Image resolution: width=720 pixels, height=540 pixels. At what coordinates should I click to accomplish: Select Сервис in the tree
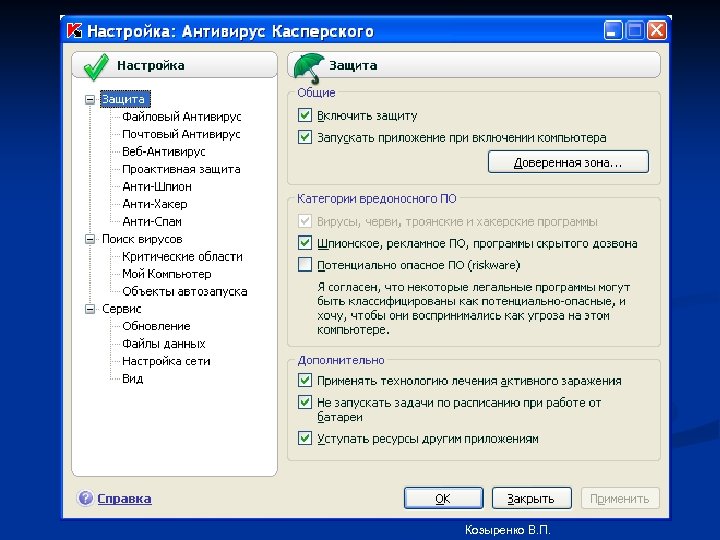pyautogui.click(x=122, y=309)
